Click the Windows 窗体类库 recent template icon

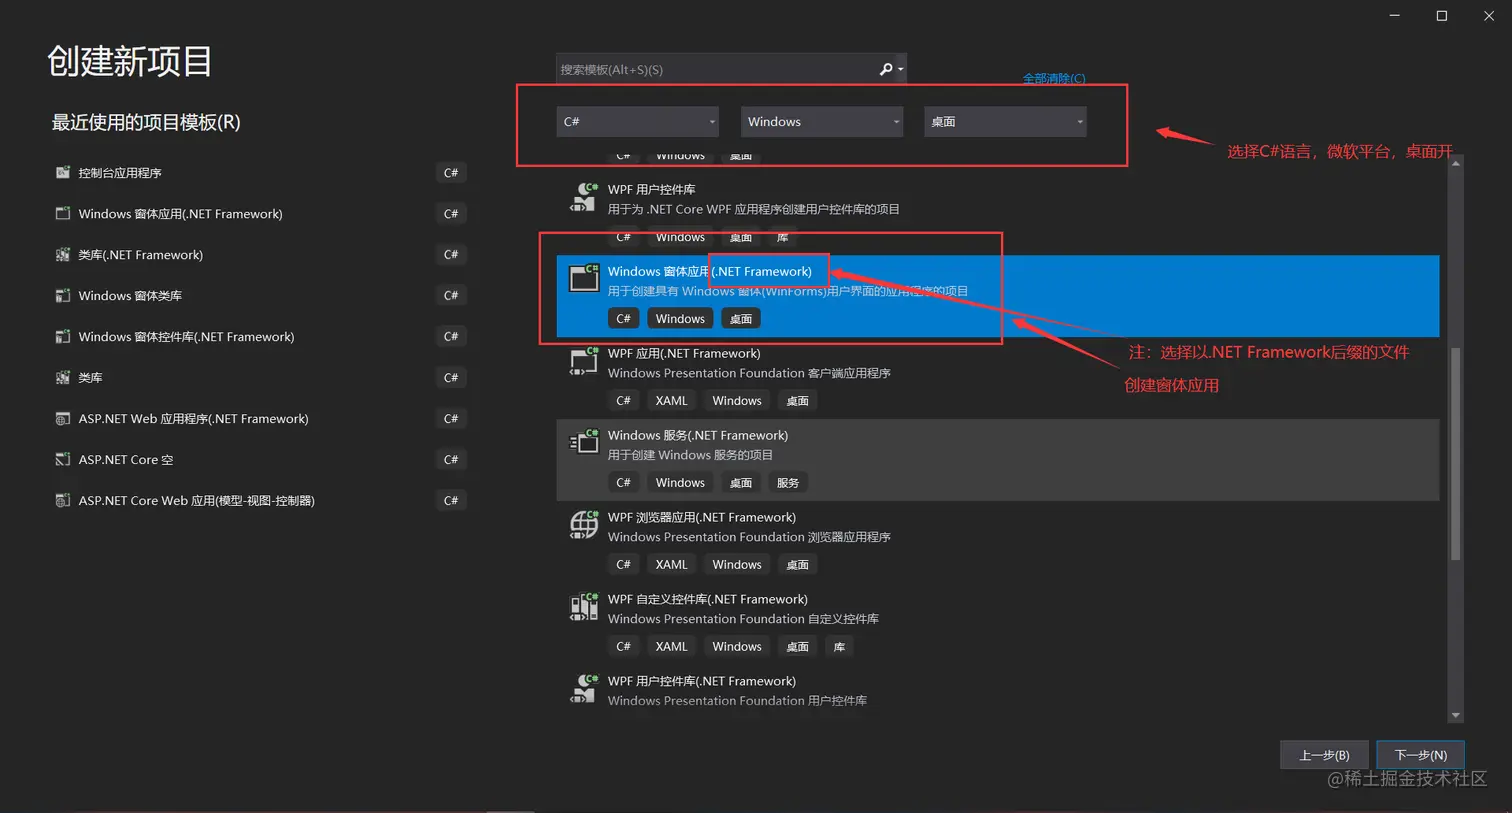[63, 295]
